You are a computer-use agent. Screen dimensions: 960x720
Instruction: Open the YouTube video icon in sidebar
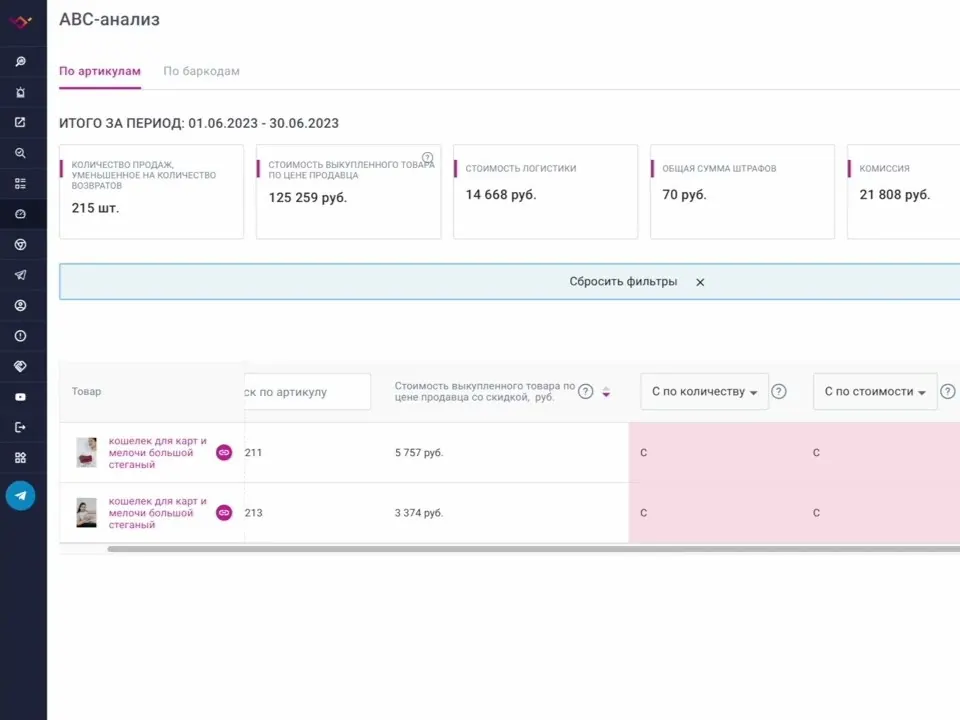20,397
